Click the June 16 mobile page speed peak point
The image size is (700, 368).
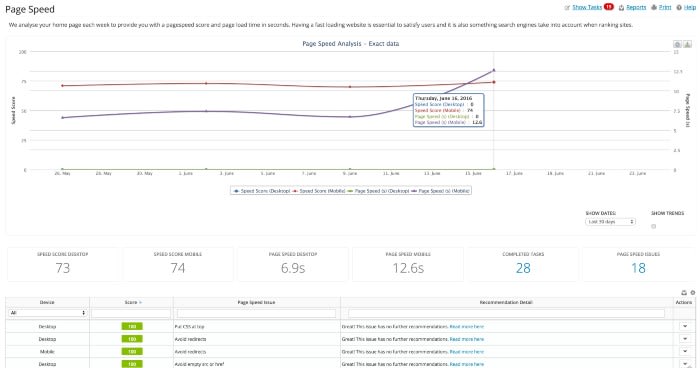tap(494, 70)
